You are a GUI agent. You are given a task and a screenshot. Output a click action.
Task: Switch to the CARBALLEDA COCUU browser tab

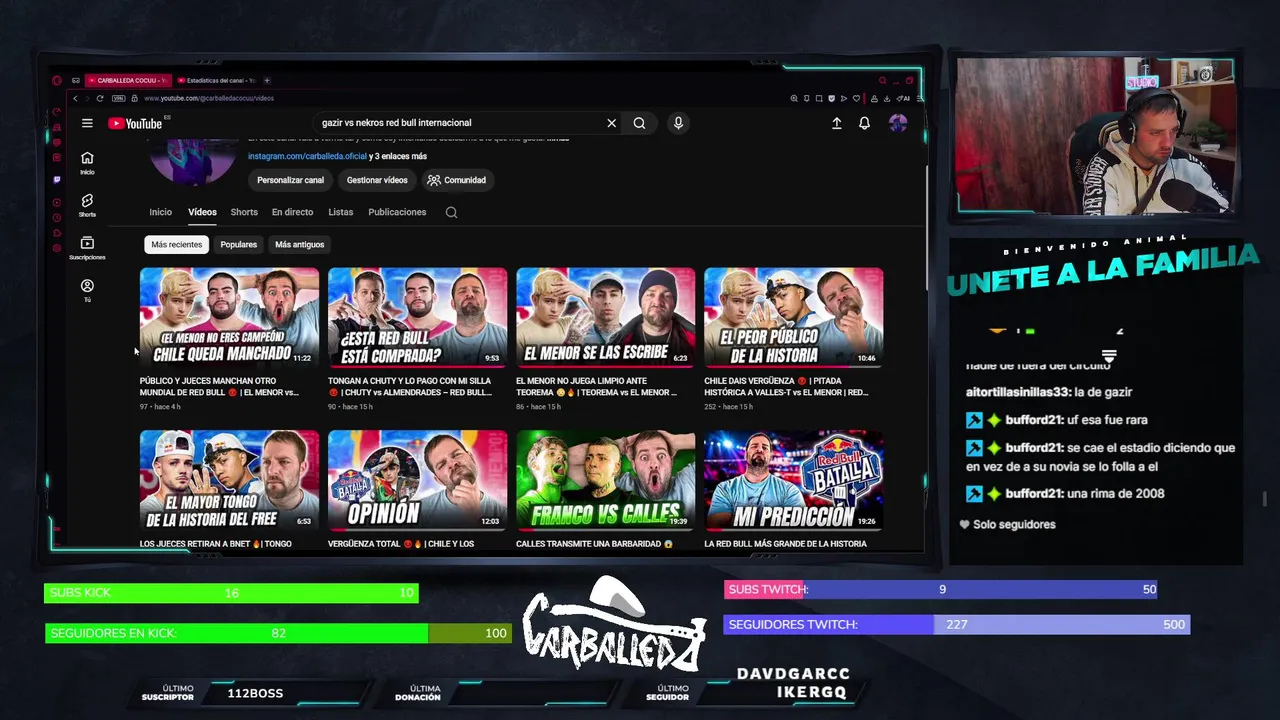coord(128,80)
